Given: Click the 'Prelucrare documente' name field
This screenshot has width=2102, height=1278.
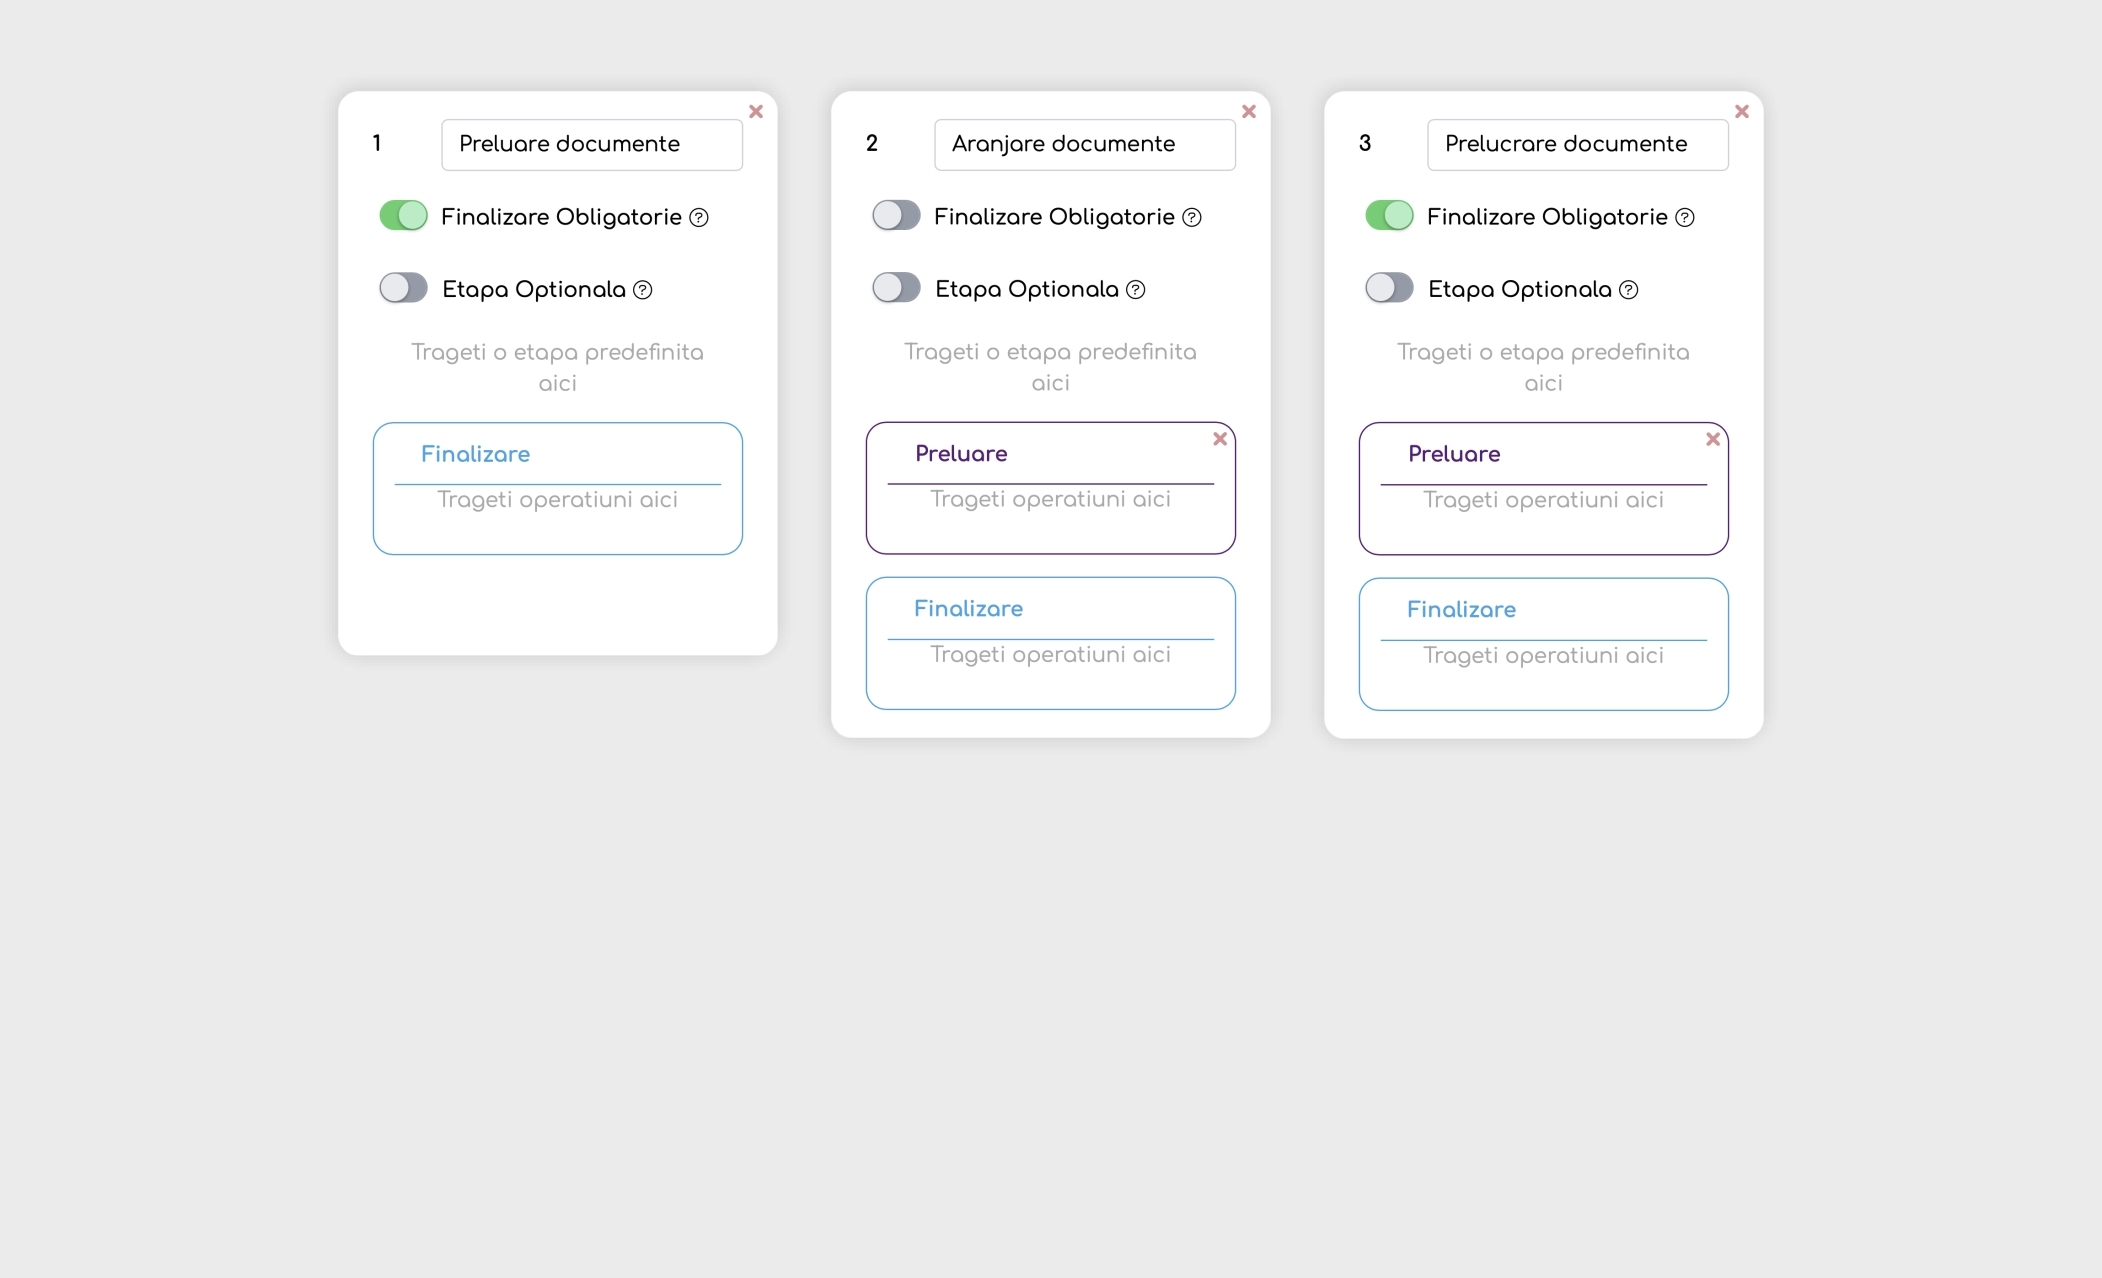Looking at the screenshot, I should tap(1578, 145).
